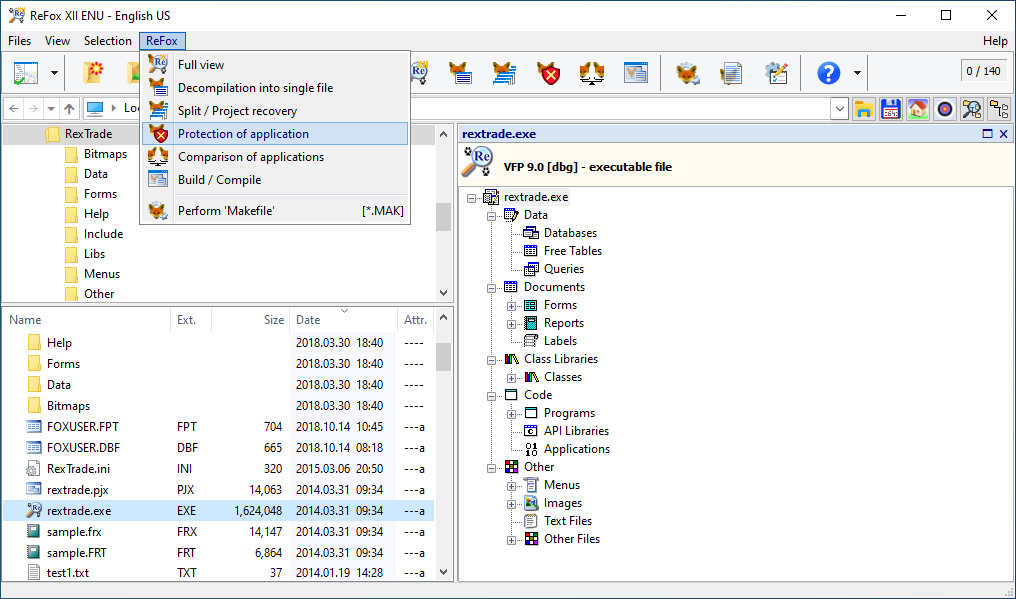Click the new folder toolbar icon with a red star

coord(93,73)
